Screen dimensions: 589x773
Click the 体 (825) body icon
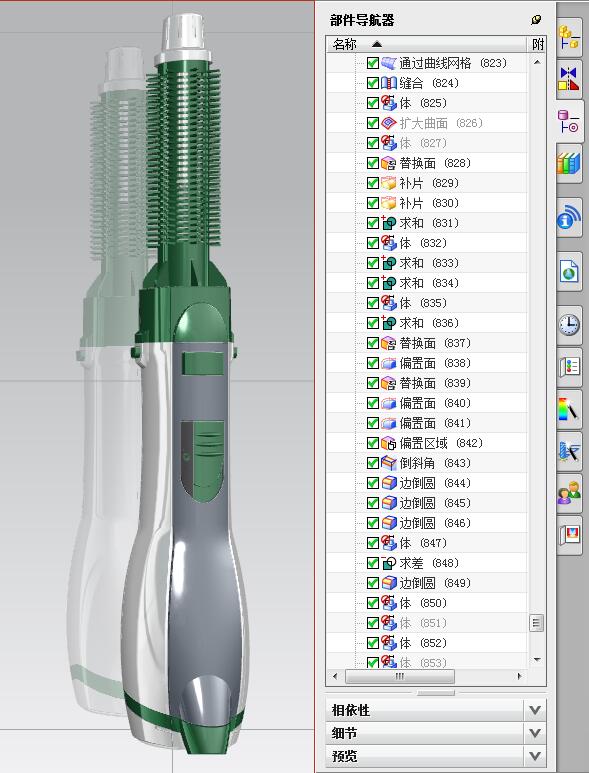click(389, 103)
